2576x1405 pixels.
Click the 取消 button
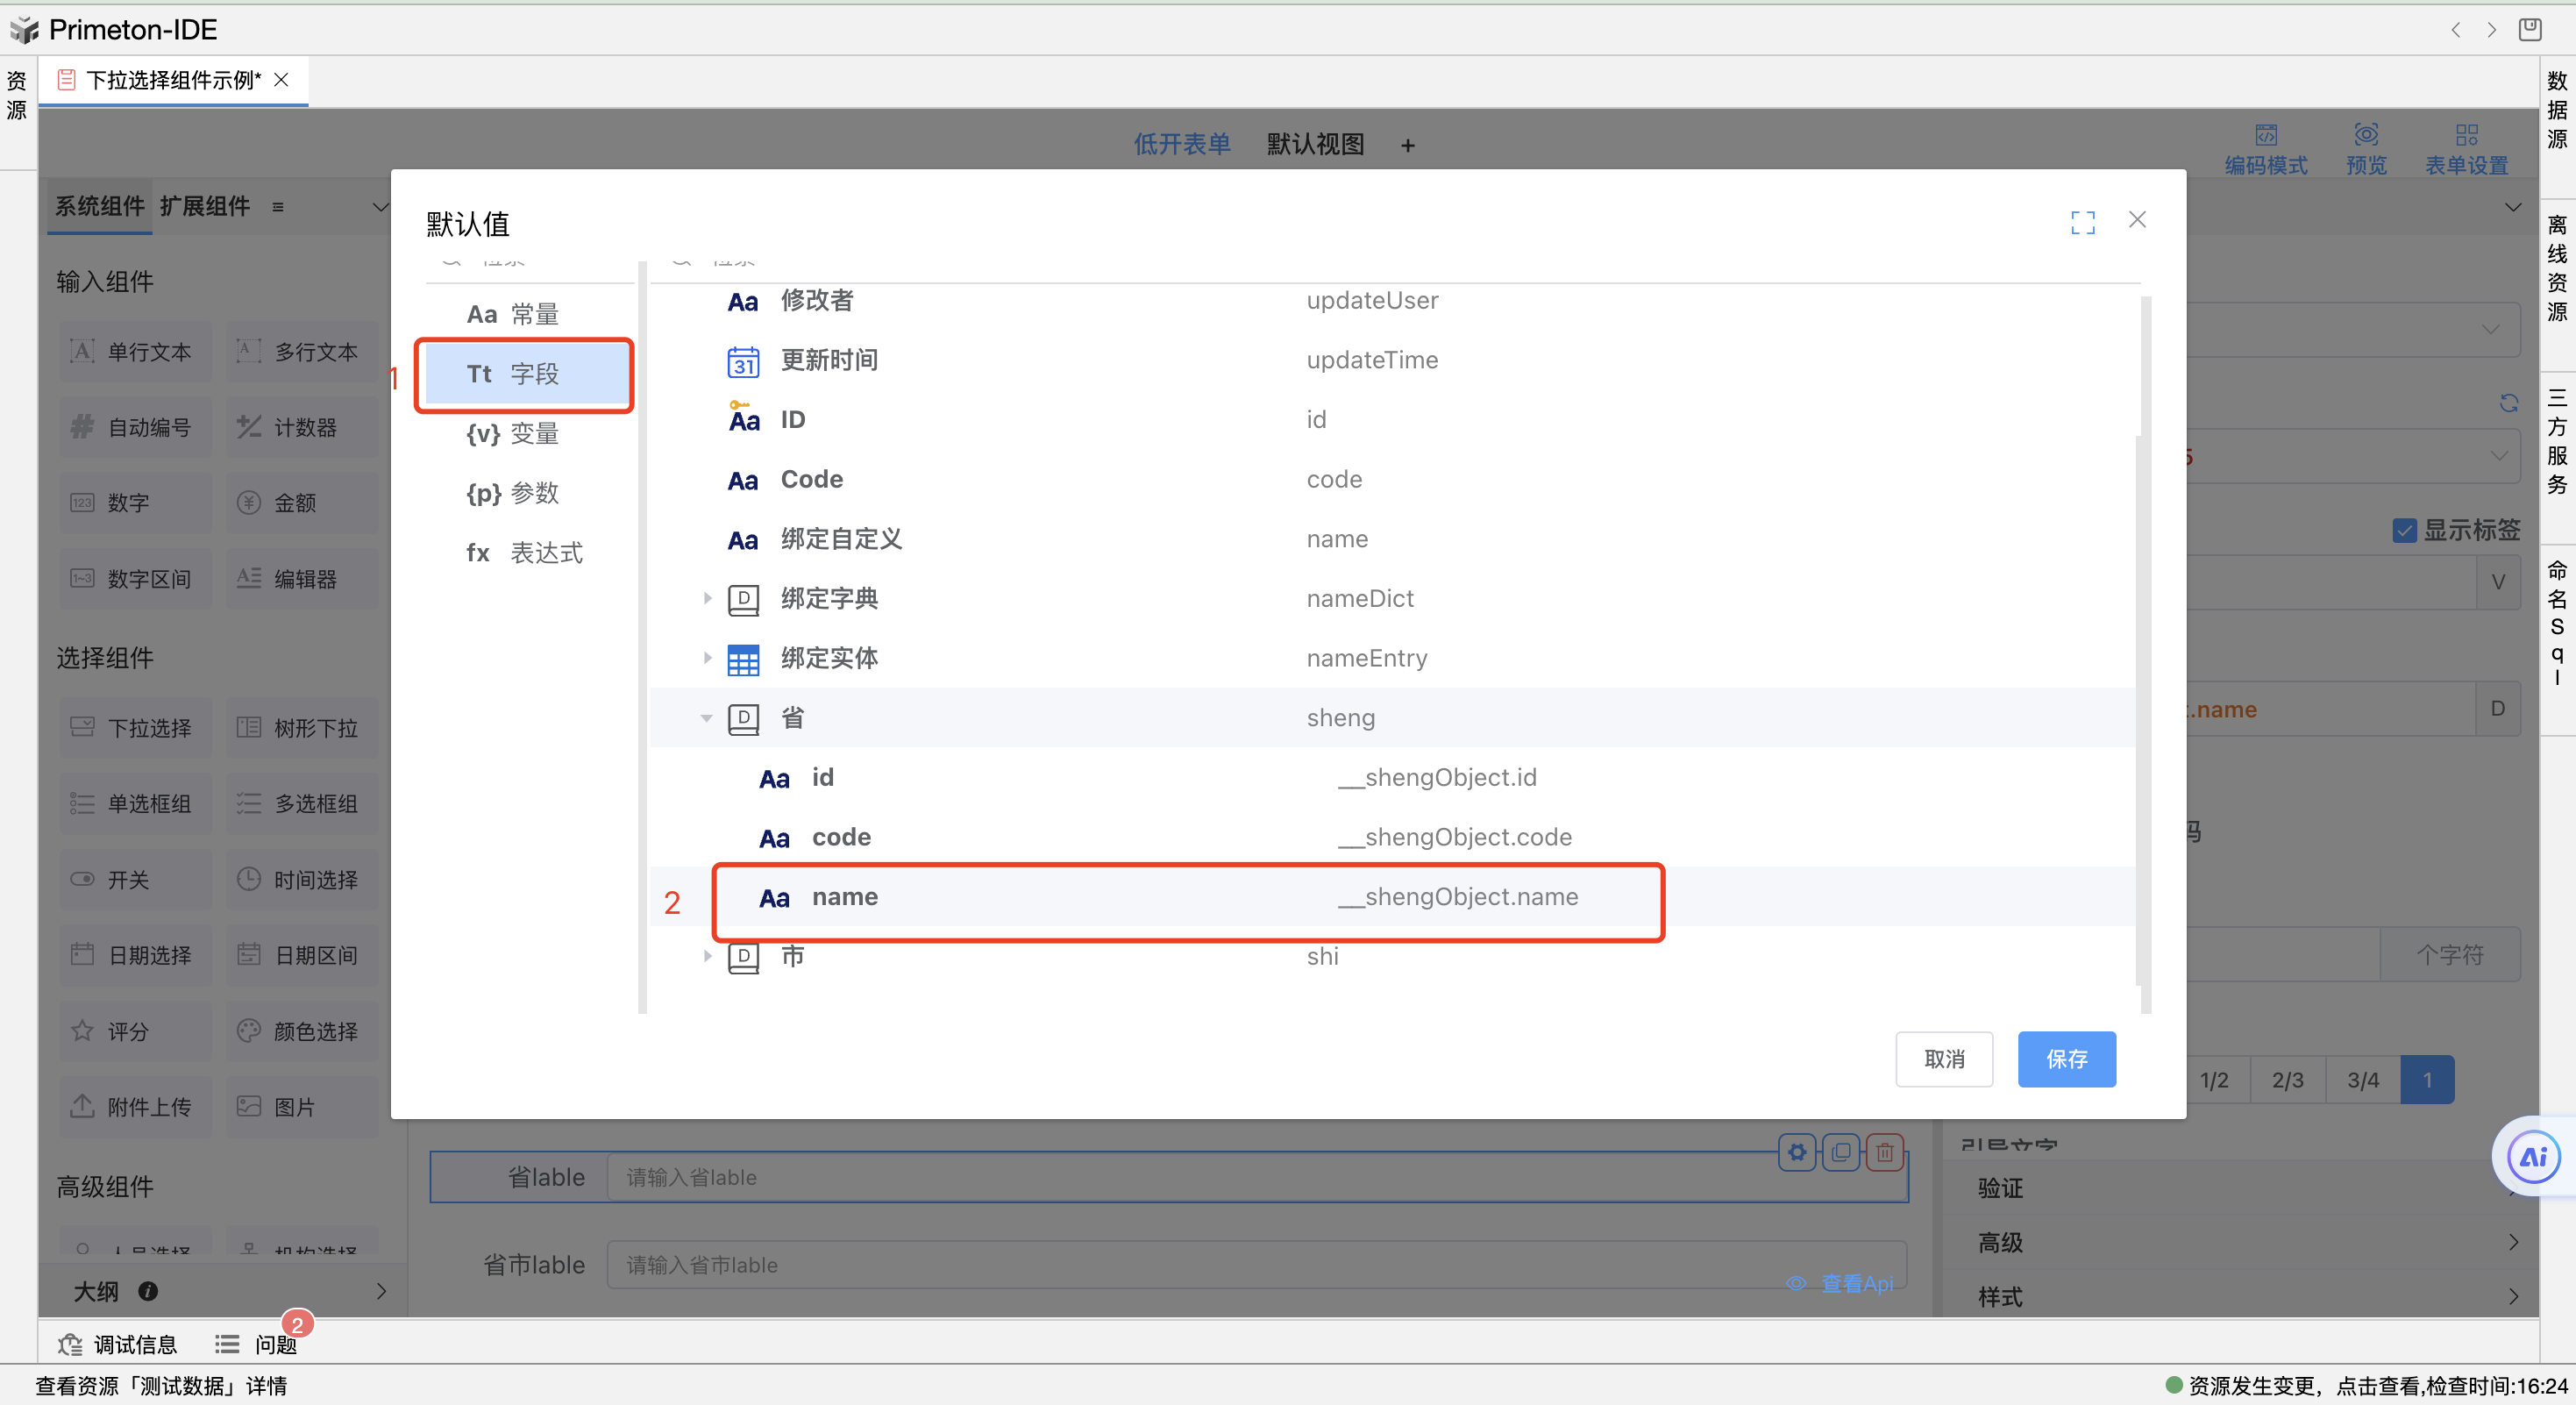tap(1943, 1058)
